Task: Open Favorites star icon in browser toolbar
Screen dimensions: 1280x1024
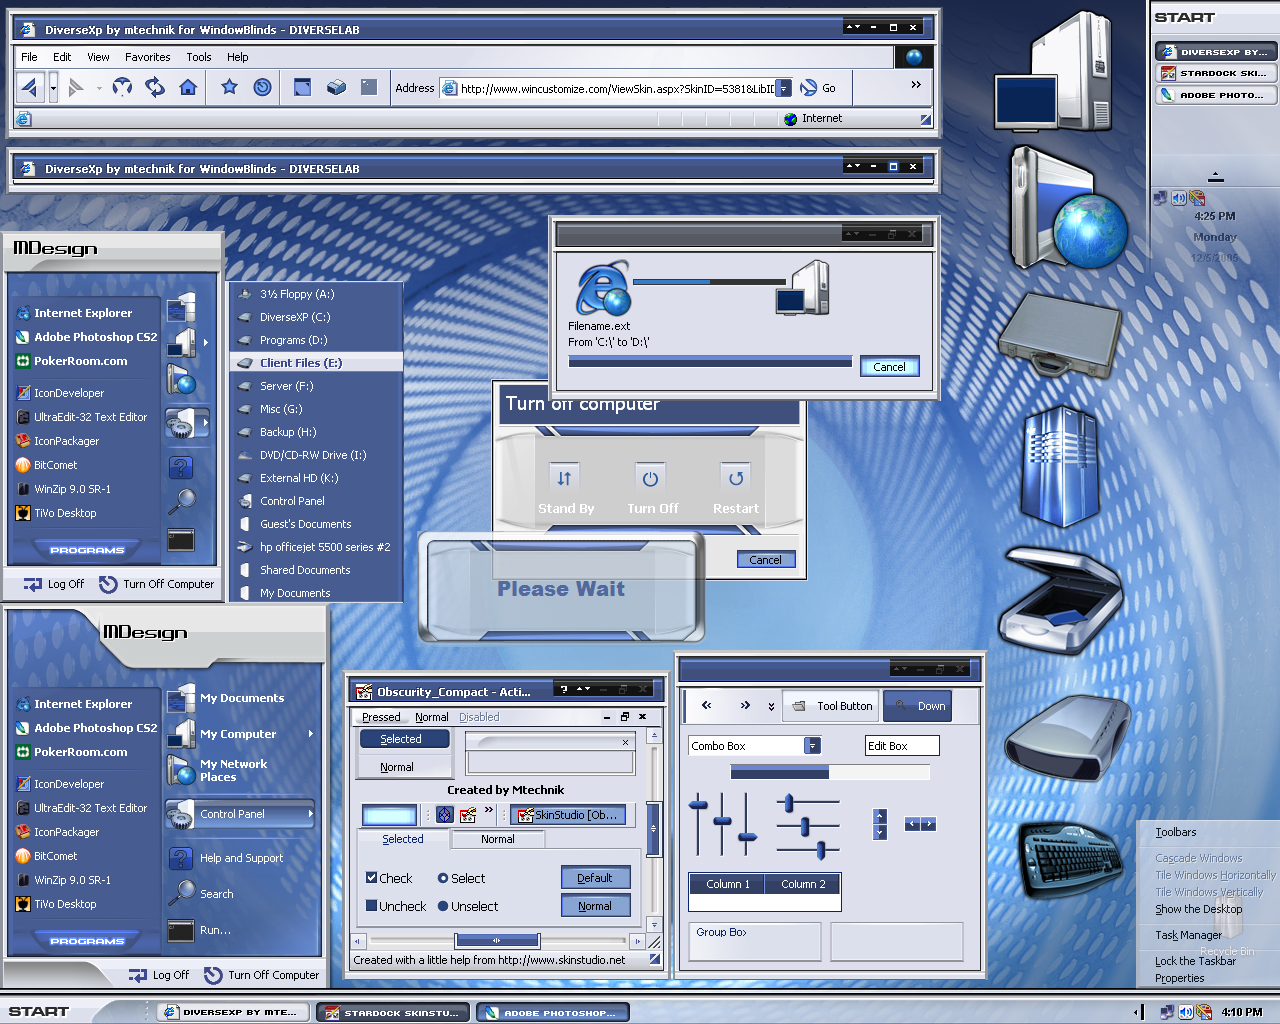Action: pyautogui.click(x=229, y=88)
